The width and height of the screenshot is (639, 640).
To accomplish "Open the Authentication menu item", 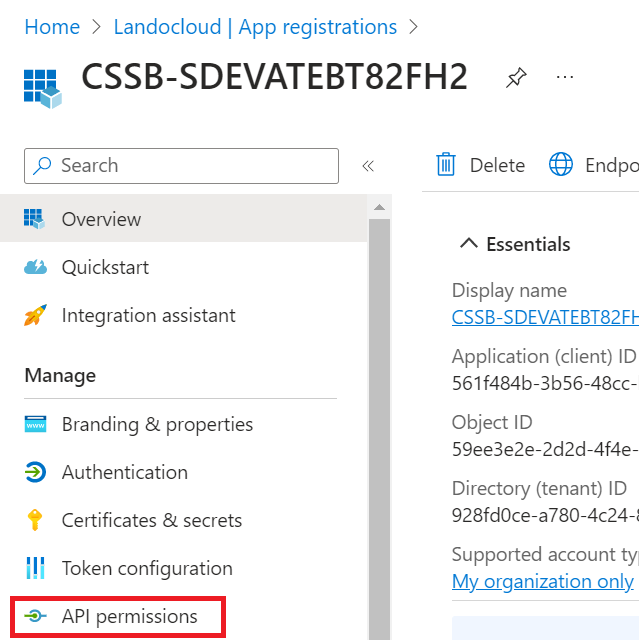I will [124, 472].
